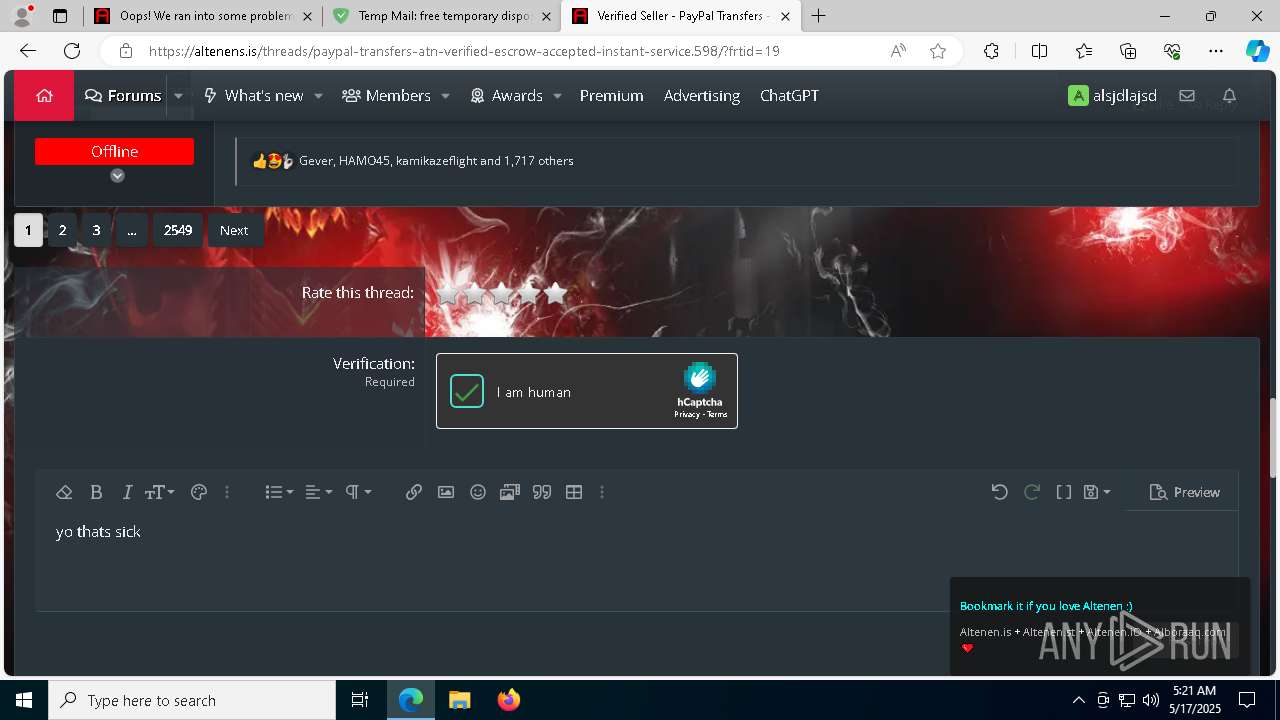Open the hCaptcha Privacy link
The width and height of the screenshot is (1280, 720).
pos(686,414)
